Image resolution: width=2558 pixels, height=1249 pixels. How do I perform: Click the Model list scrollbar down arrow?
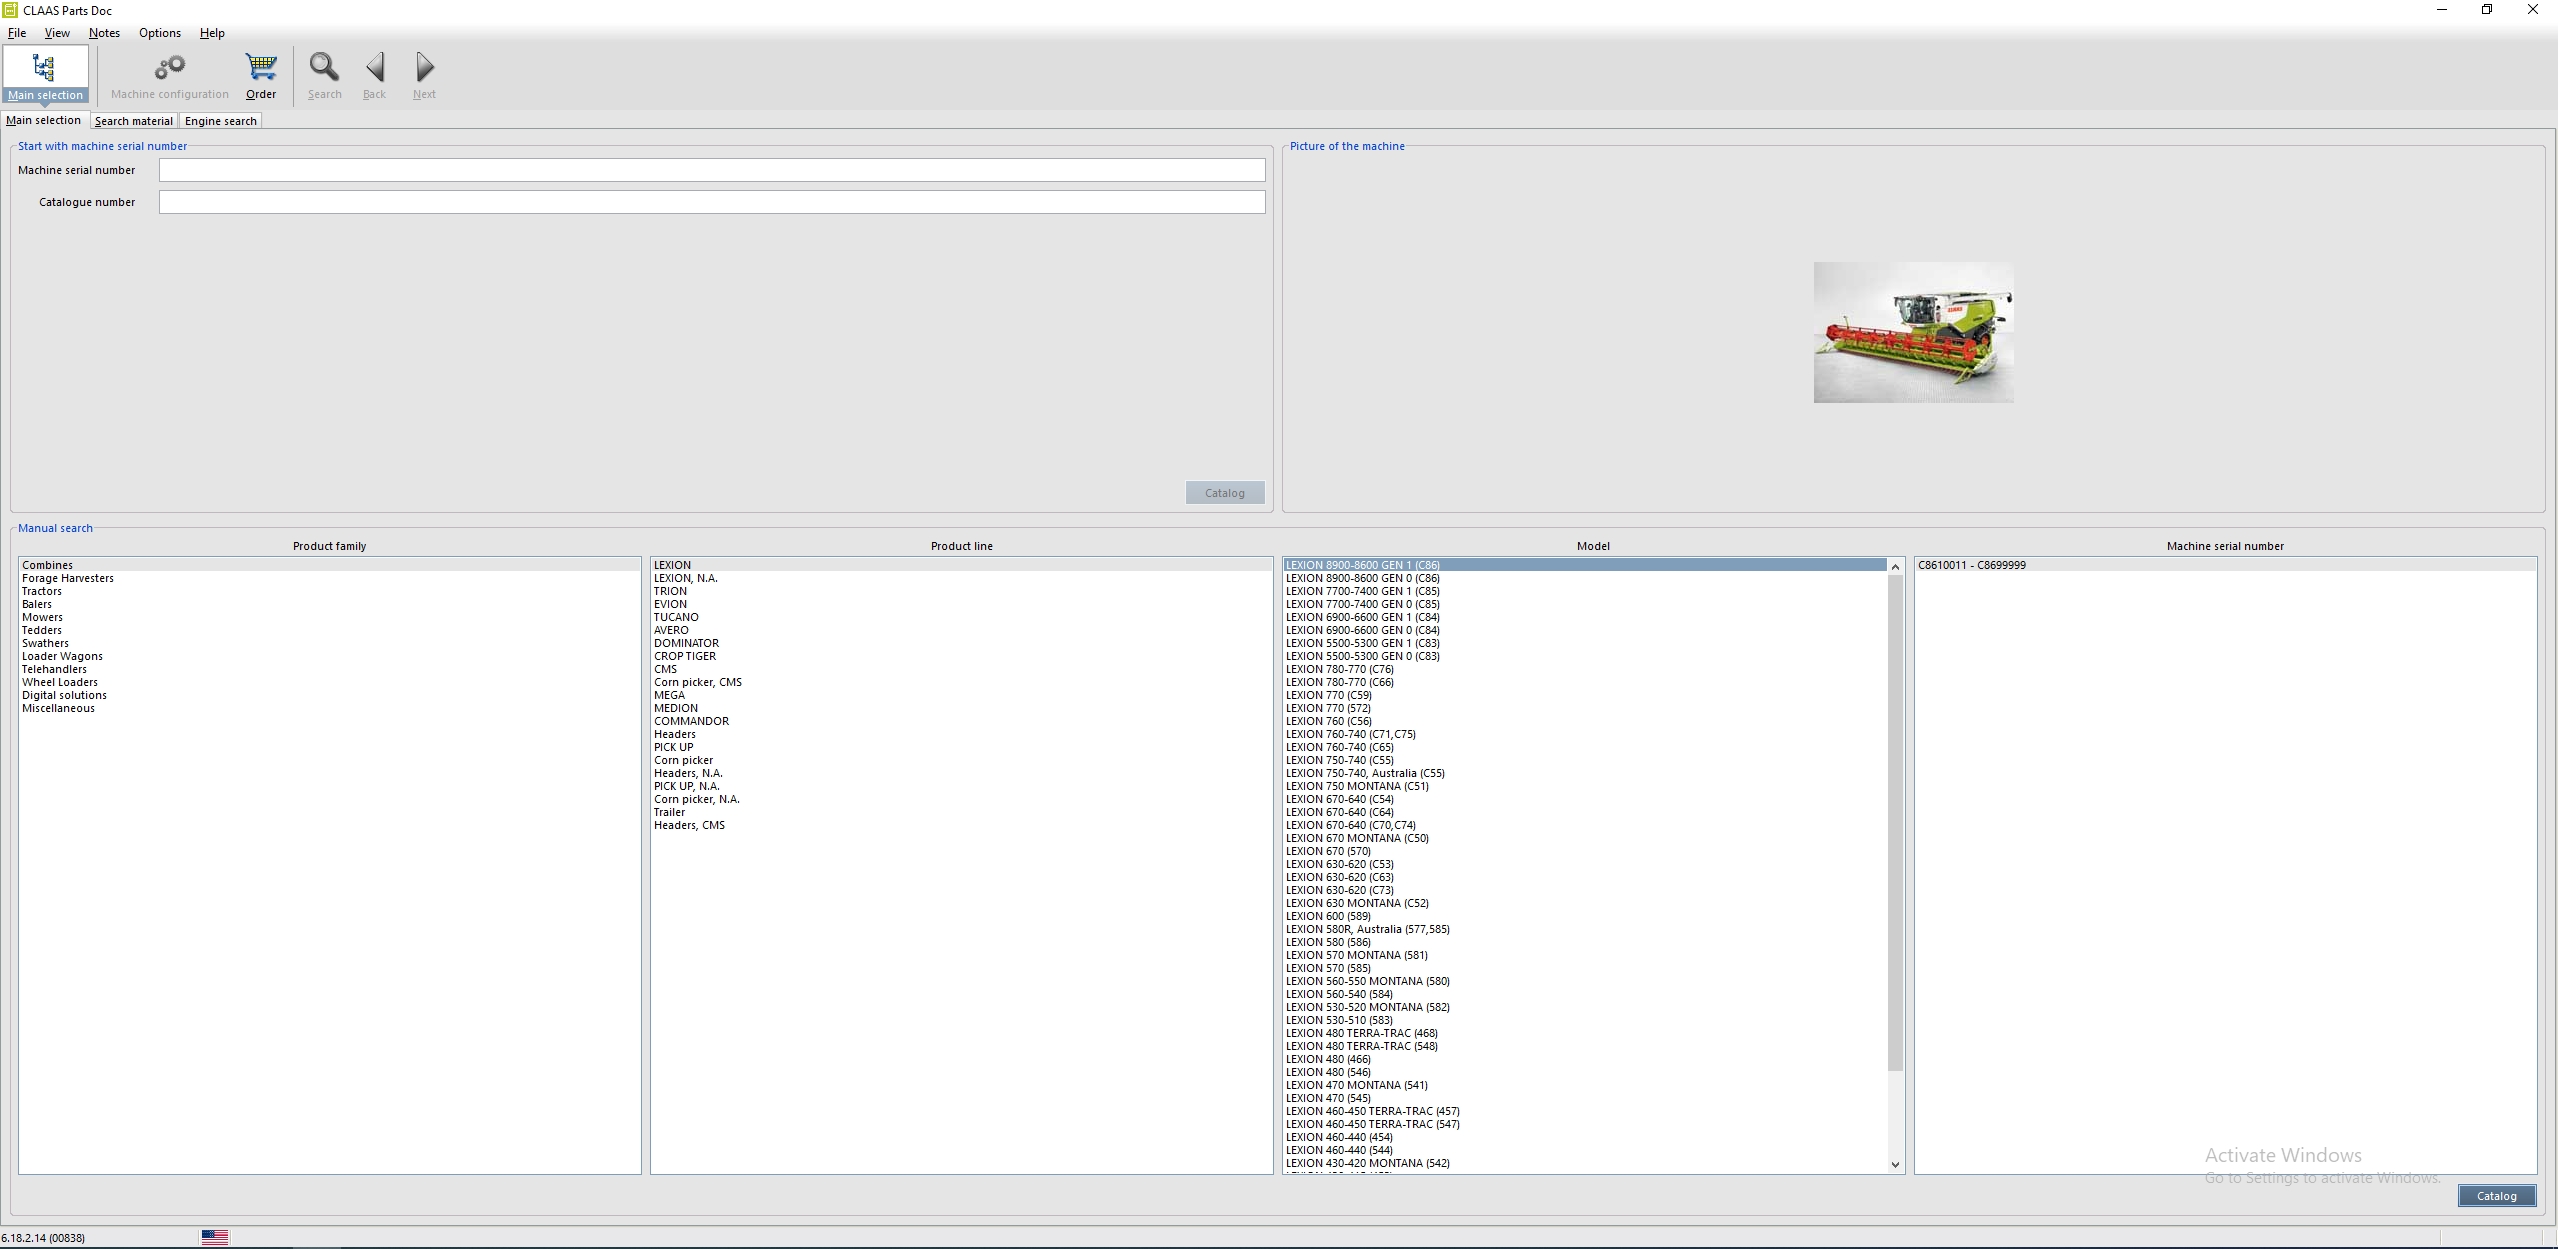tap(1895, 1163)
